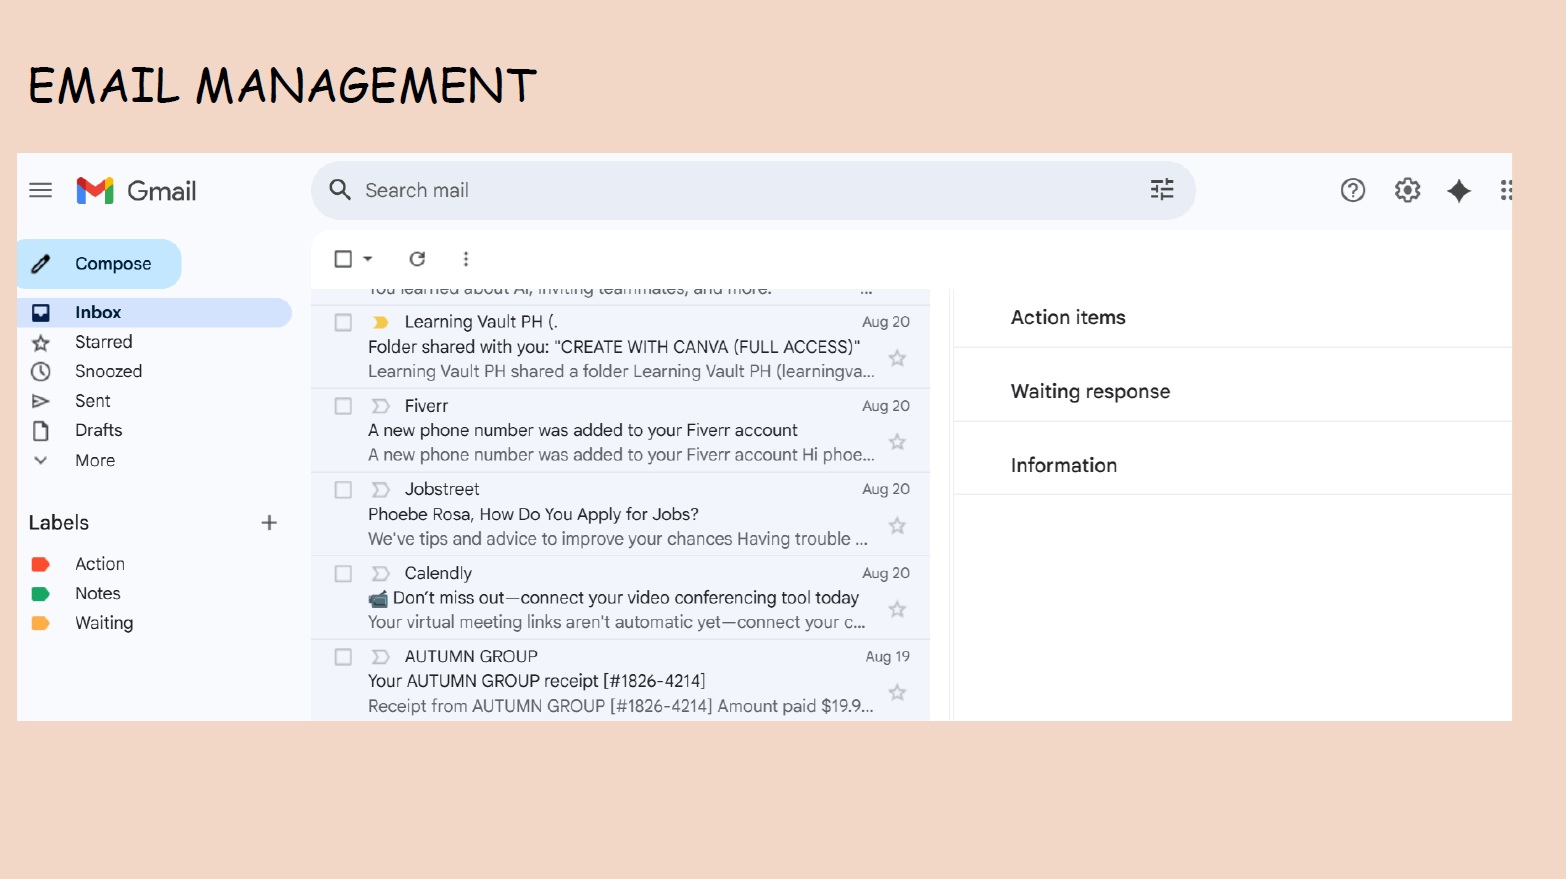The width and height of the screenshot is (1566, 879).
Task: Compose a new email
Action: pos(100,264)
